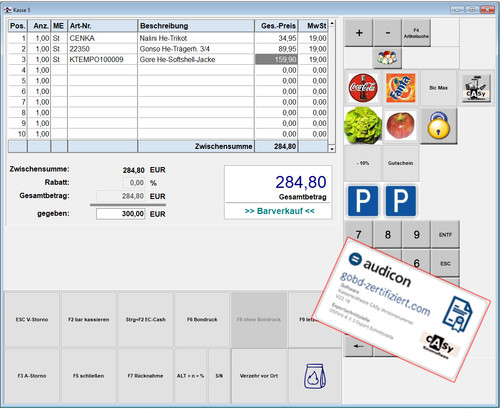Image resolution: width=500 pixels, height=409 pixels.
Task: Click F5 schließen
Action: tap(89, 376)
